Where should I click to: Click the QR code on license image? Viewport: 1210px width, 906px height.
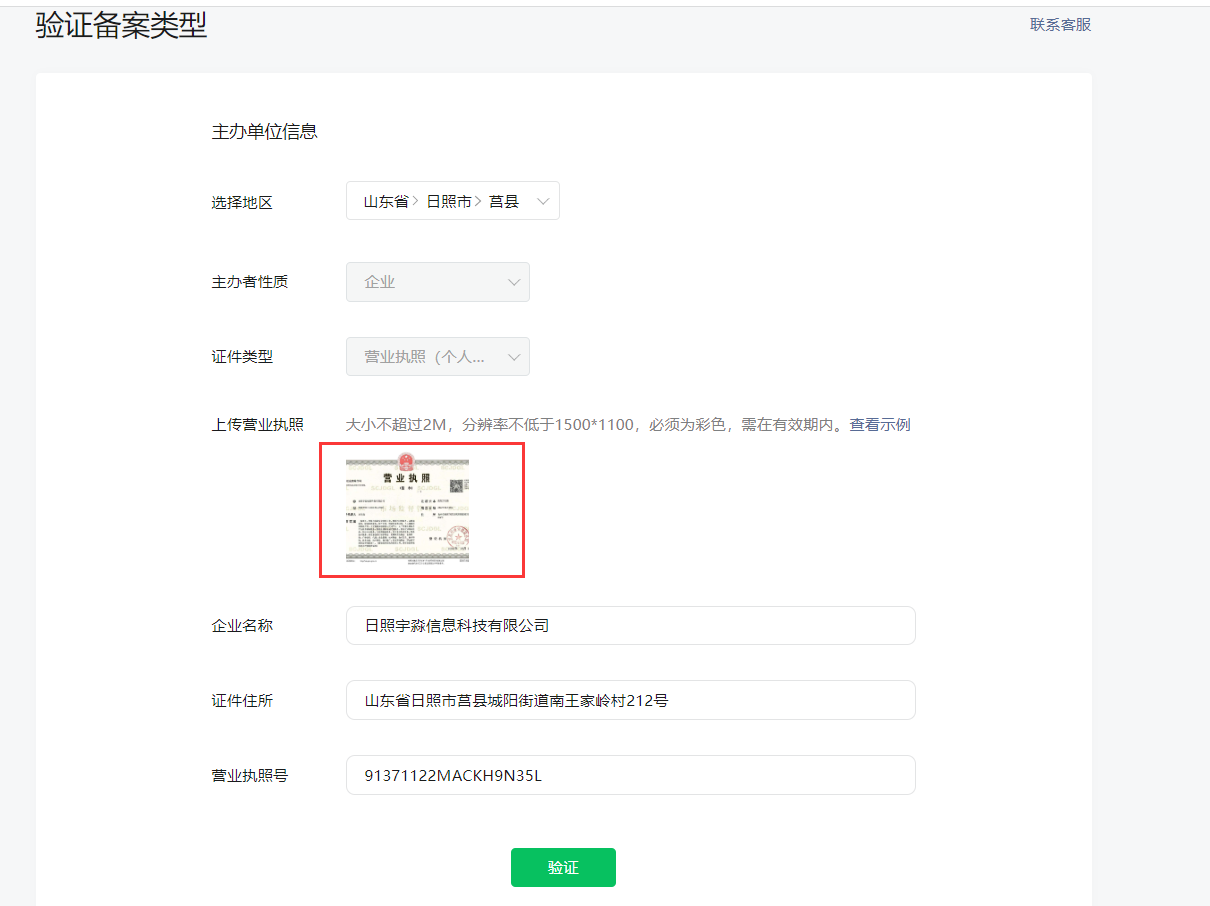click(x=456, y=487)
